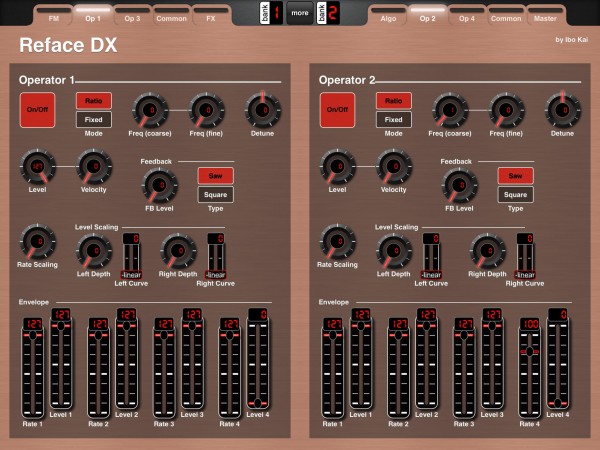The width and height of the screenshot is (600, 450).
Task: Choose Saw feedback type for Operator 1
Action: [215, 176]
